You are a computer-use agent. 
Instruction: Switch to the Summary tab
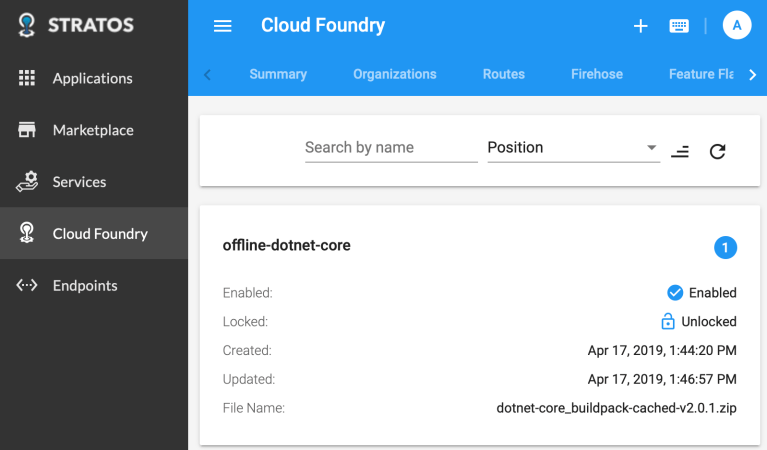click(x=278, y=74)
